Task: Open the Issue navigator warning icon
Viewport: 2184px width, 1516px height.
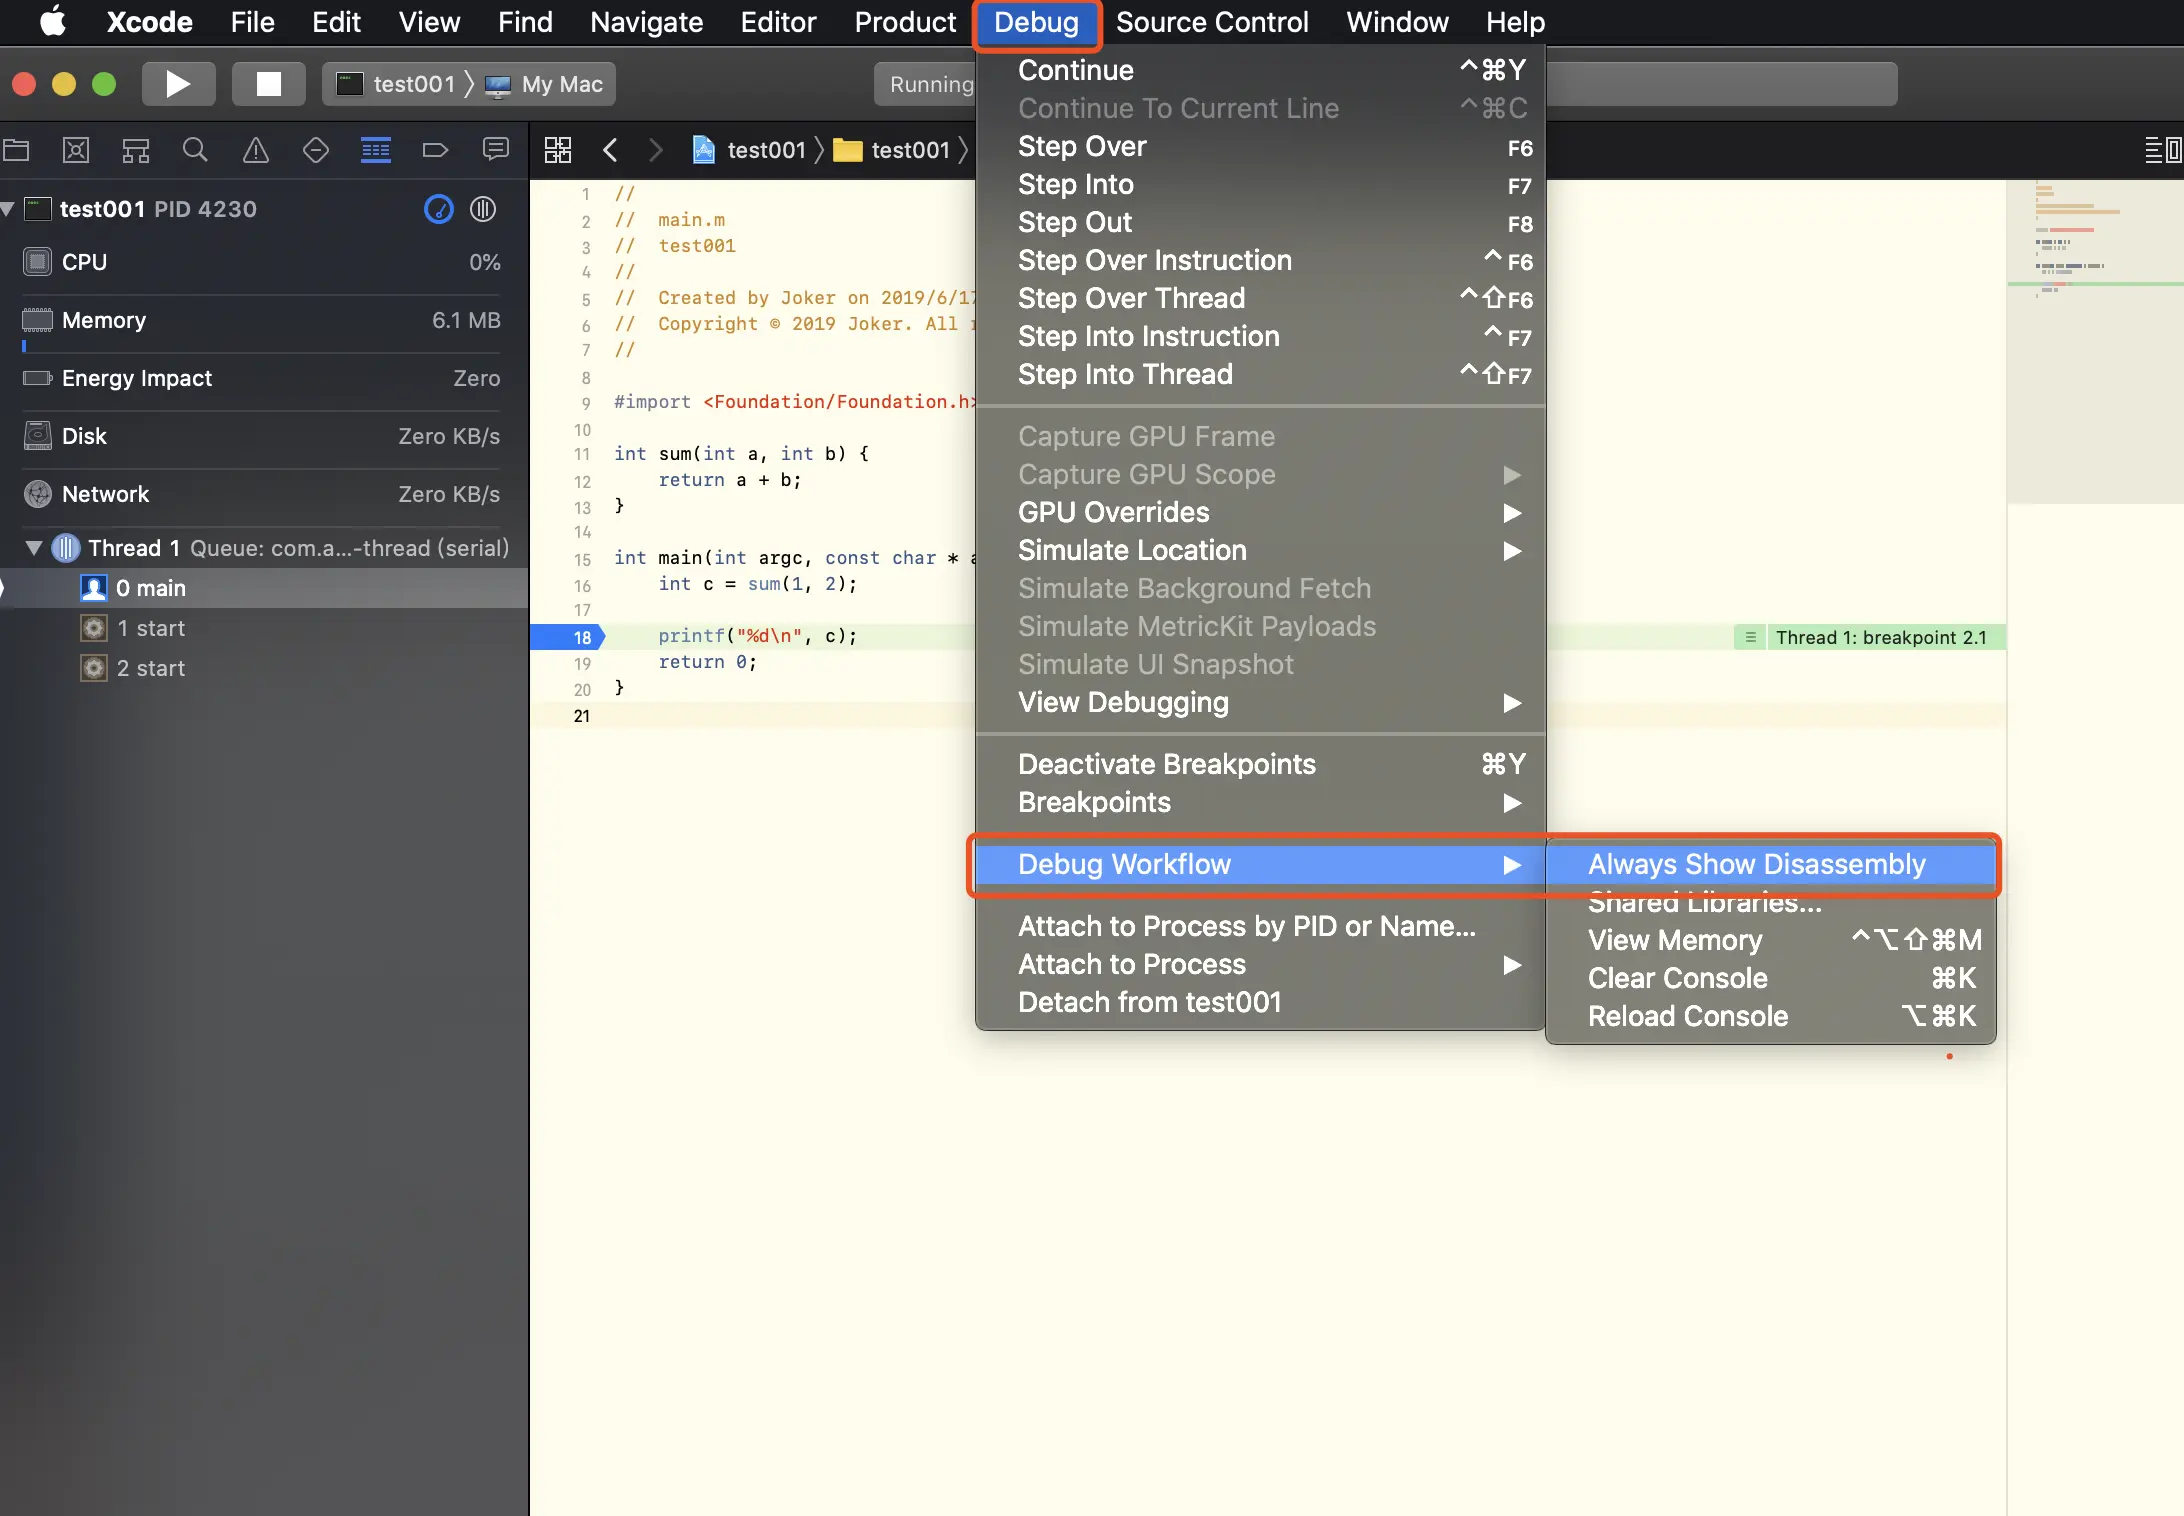Action: click(256, 150)
